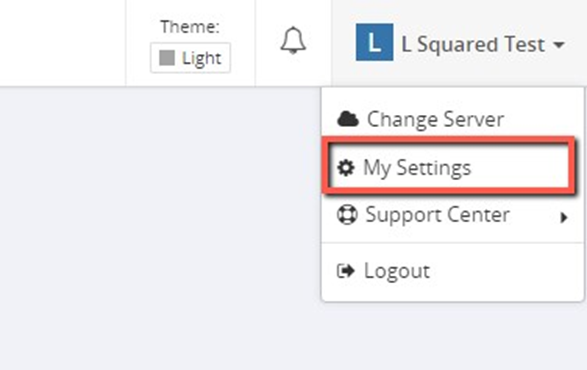The height and width of the screenshot is (370, 587).
Task: Click the lifebuoy Support Center icon
Action: (x=347, y=215)
